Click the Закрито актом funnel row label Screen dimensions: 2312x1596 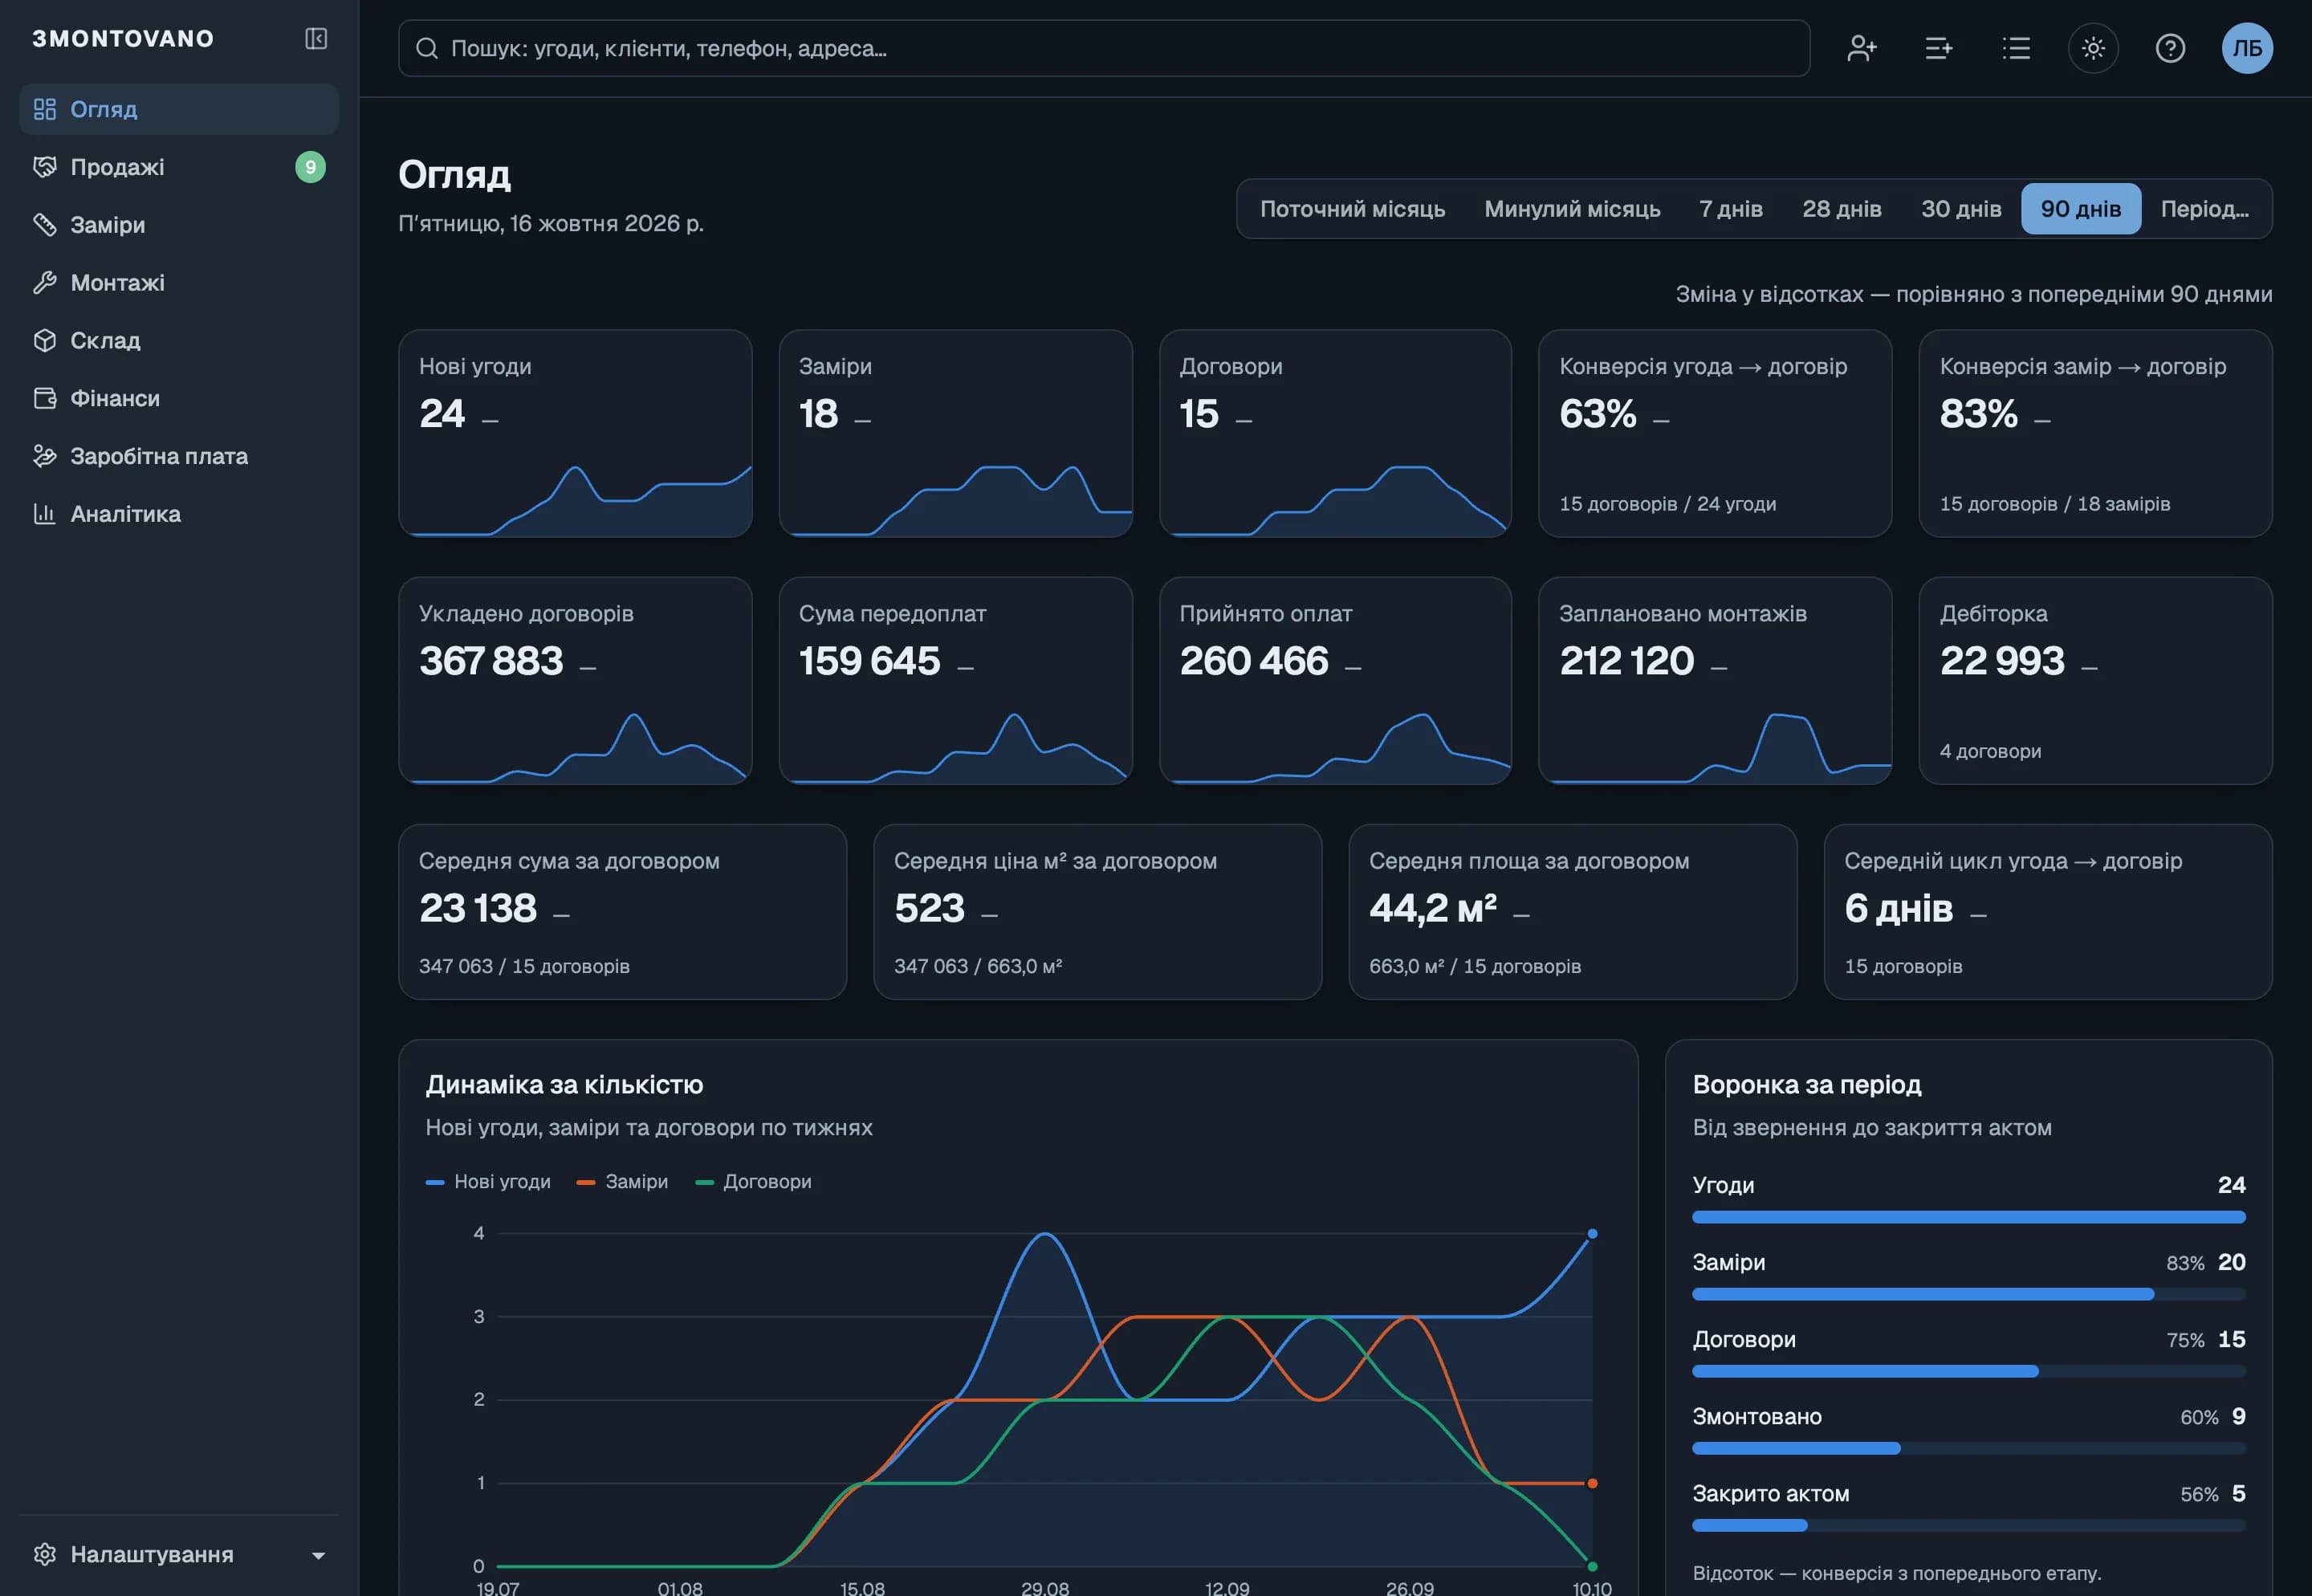(1770, 1494)
